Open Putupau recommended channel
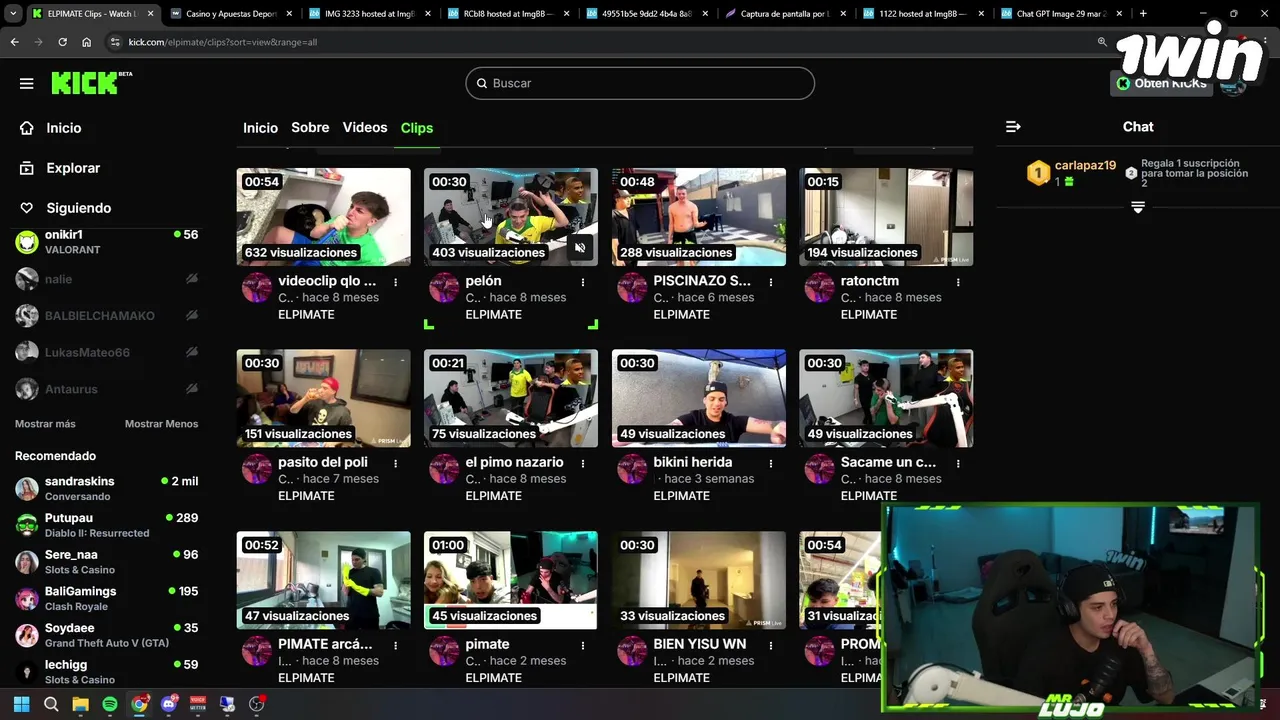The height and width of the screenshot is (720, 1280). [106, 525]
